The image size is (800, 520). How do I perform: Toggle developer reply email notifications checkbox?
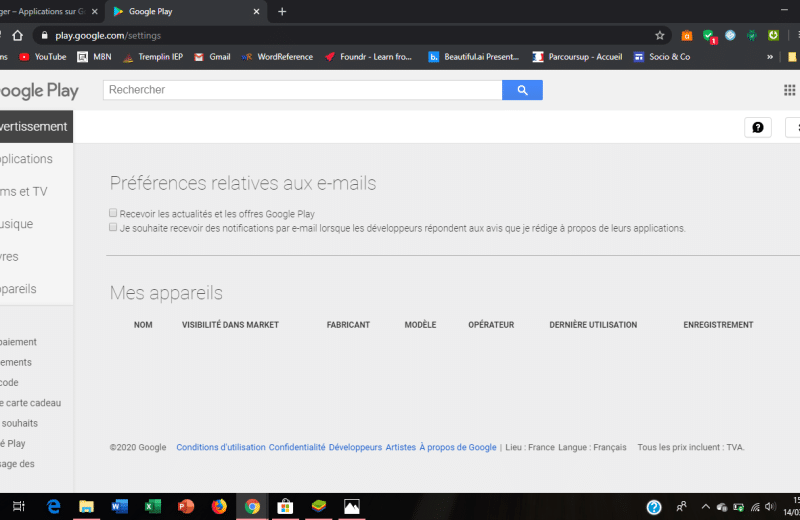[113, 227]
